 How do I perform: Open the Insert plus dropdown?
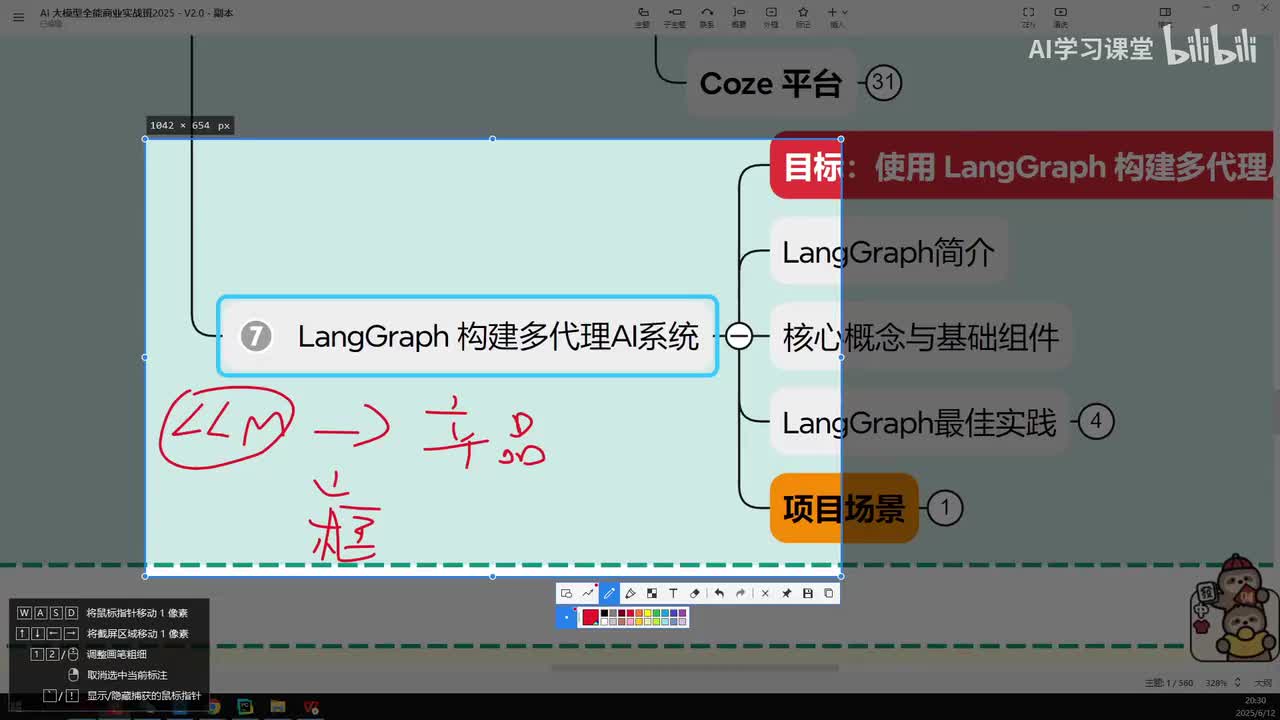pos(837,16)
